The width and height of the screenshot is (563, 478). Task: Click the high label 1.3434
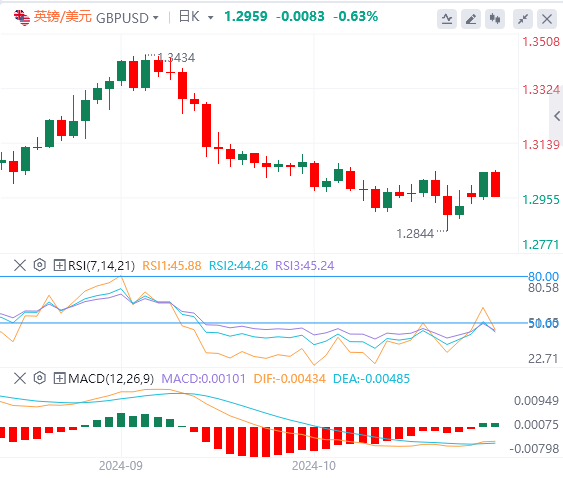[x=176, y=57]
